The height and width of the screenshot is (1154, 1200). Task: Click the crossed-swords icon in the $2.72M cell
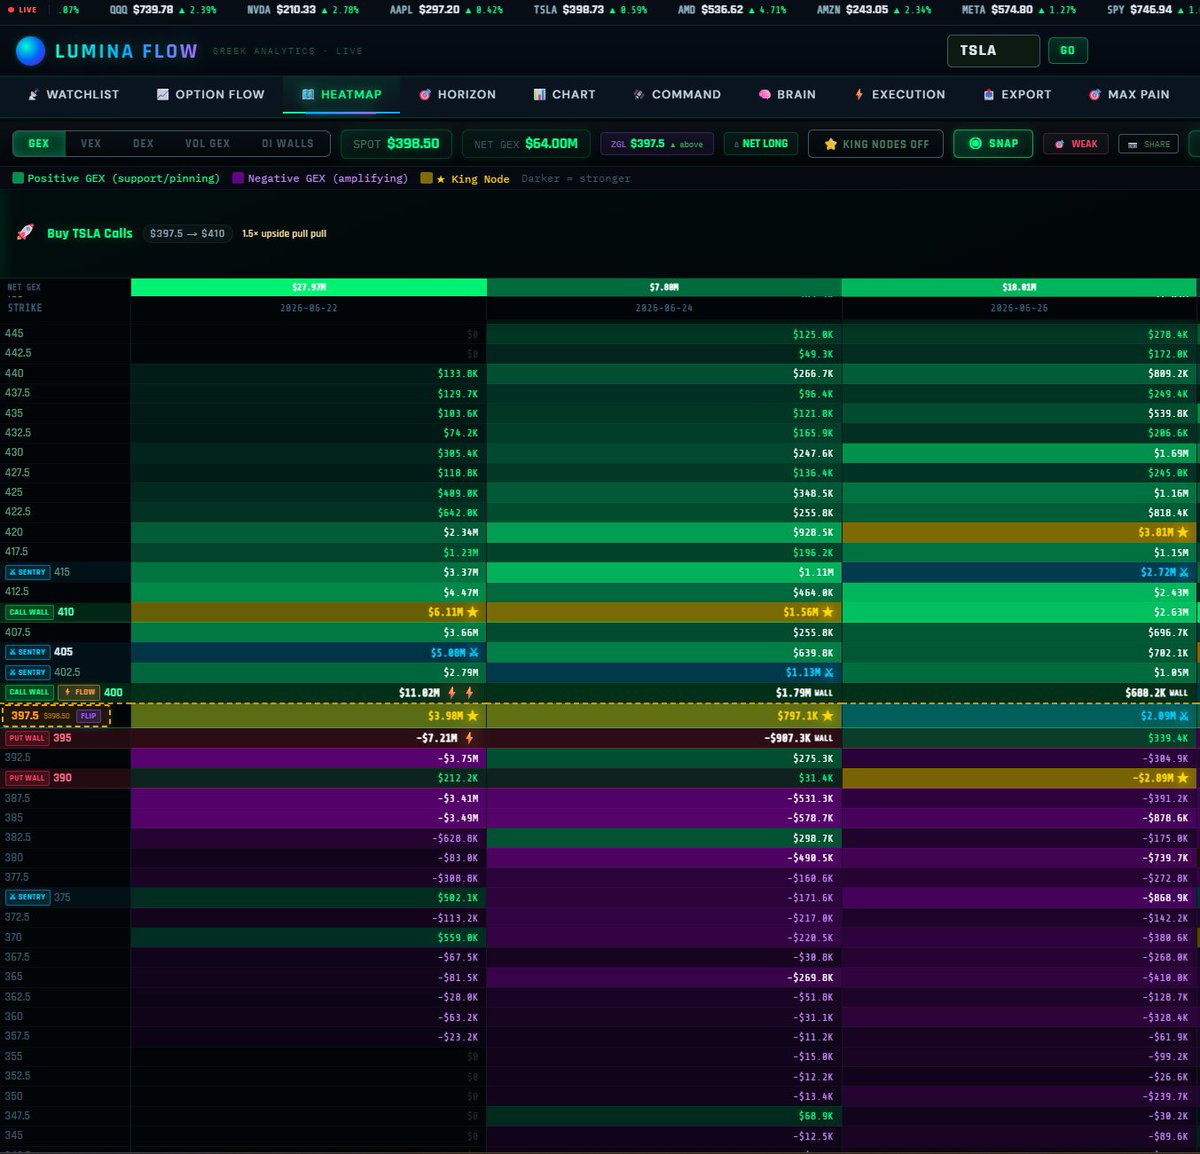(1185, 572)
